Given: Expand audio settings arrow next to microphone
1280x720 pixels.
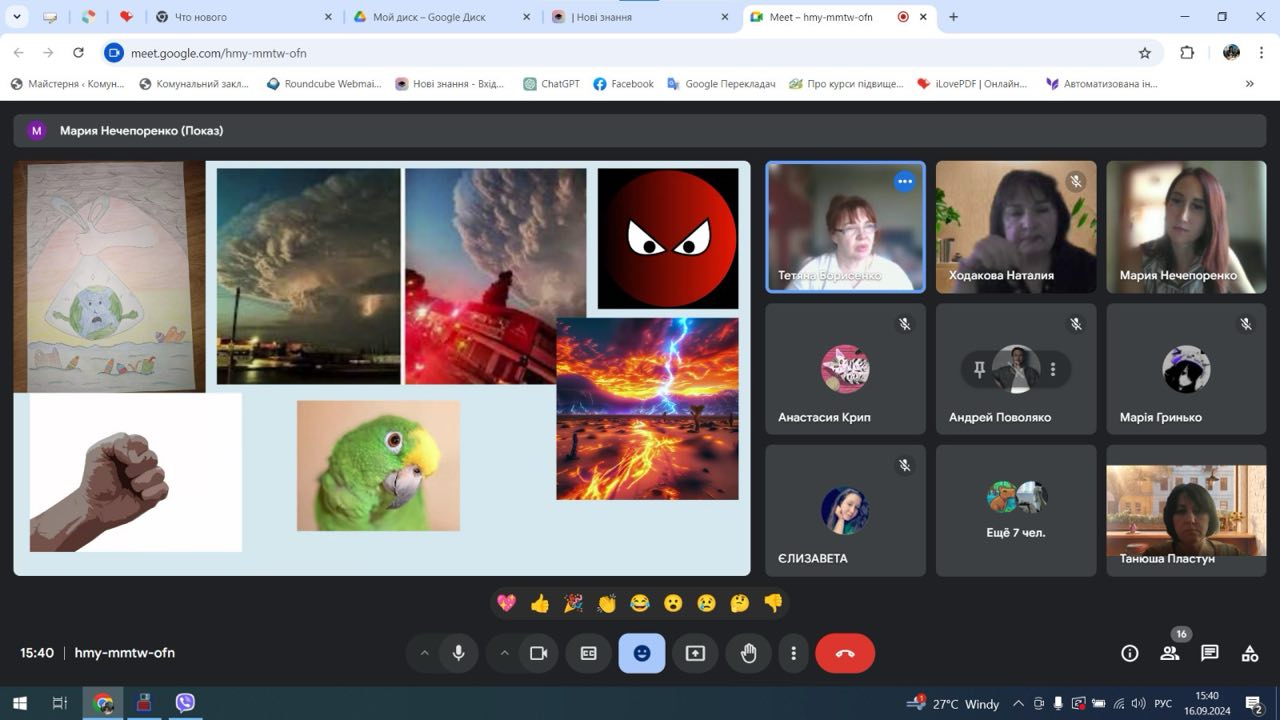Looking at the screenshot, I should (424, 653).
